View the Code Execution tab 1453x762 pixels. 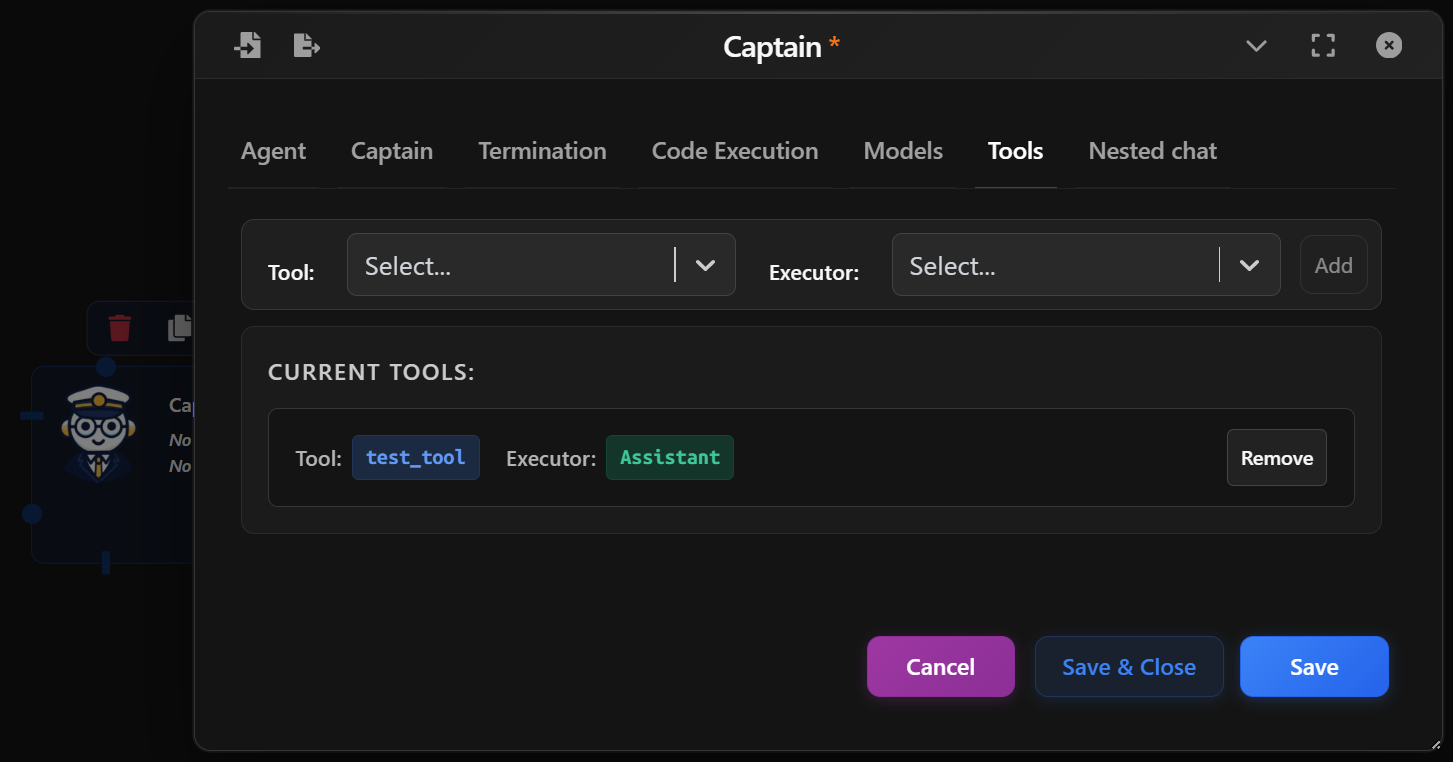pos(734,151)
